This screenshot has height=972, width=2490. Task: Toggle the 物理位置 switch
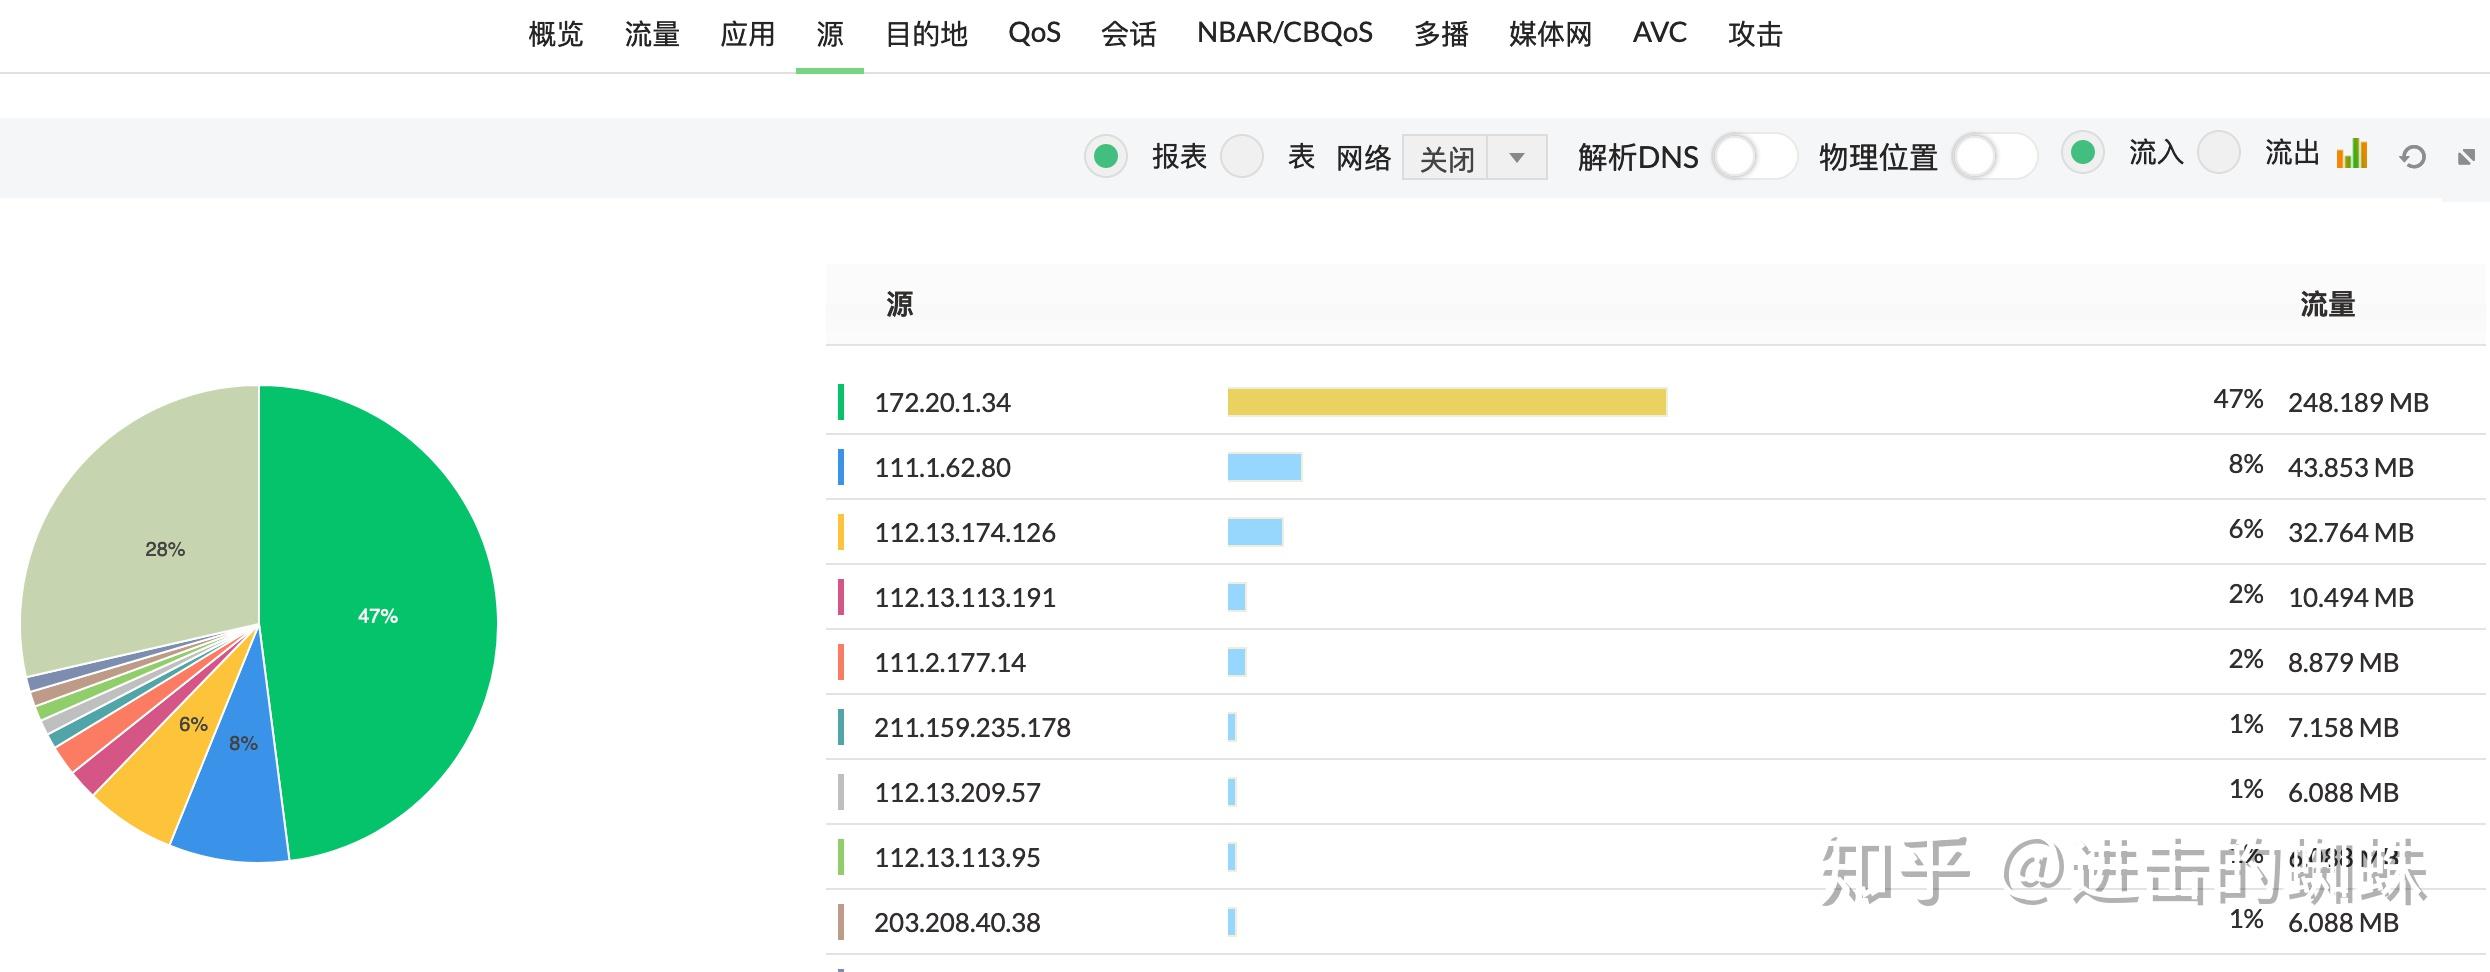[1994, 156]
